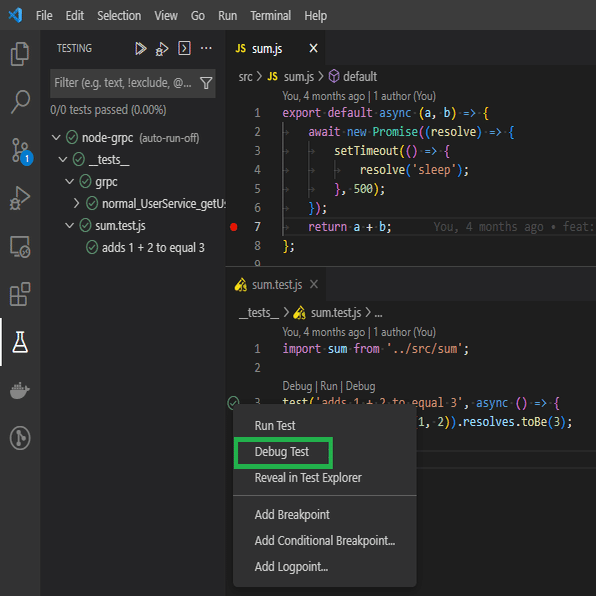Expand the normal_UserService_getU node
596x596 pixels.
[76, 203]
